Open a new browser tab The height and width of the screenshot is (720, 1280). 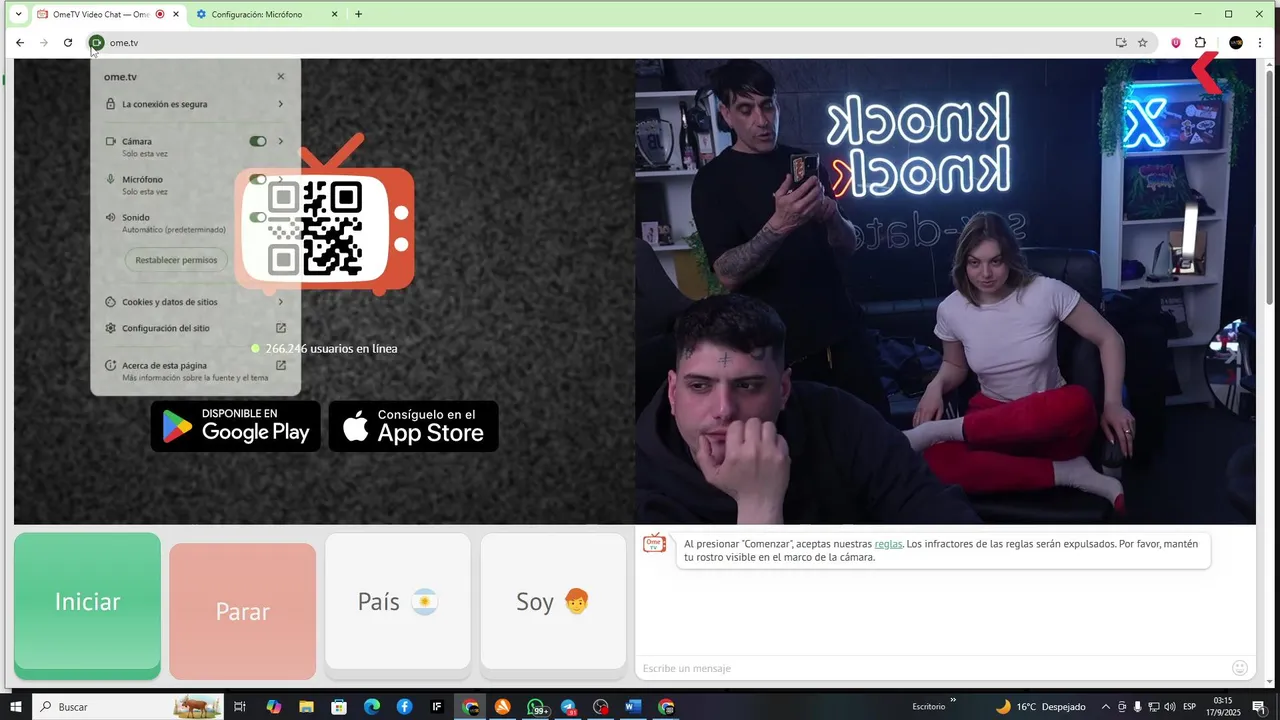(358, 14)
